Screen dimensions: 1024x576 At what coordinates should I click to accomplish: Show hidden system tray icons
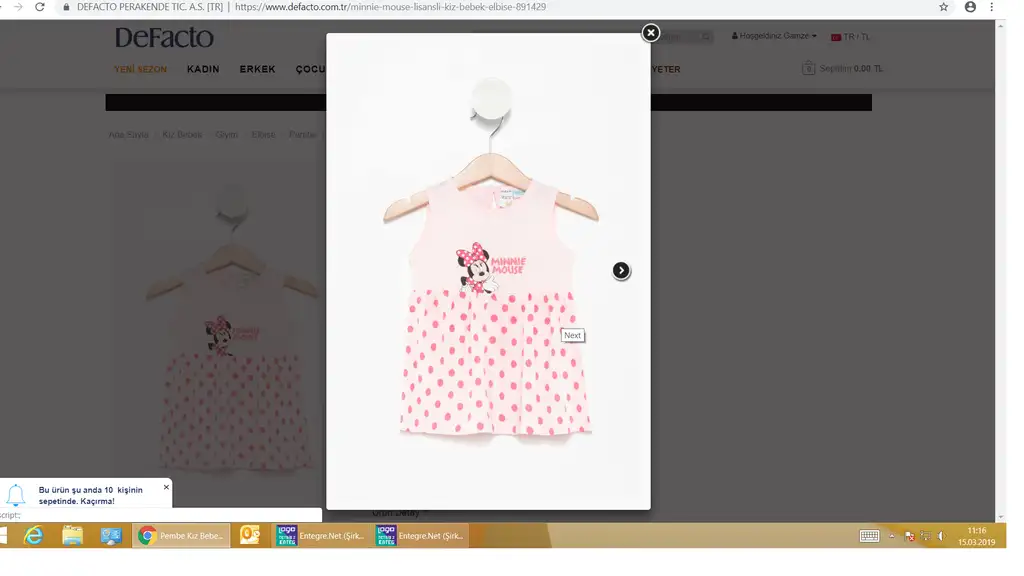tap(891, 536)
